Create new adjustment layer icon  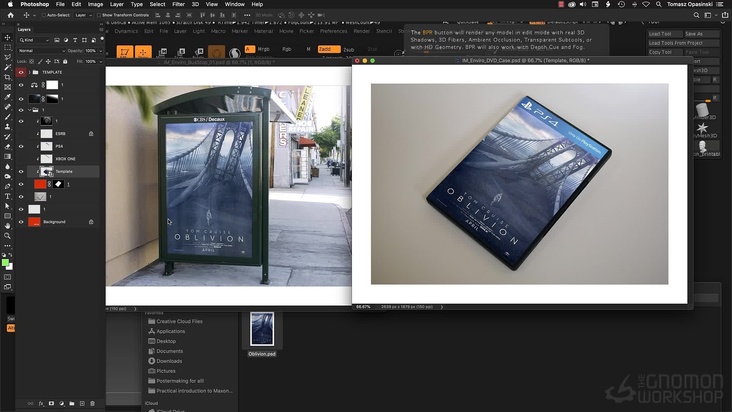[62, 403]
